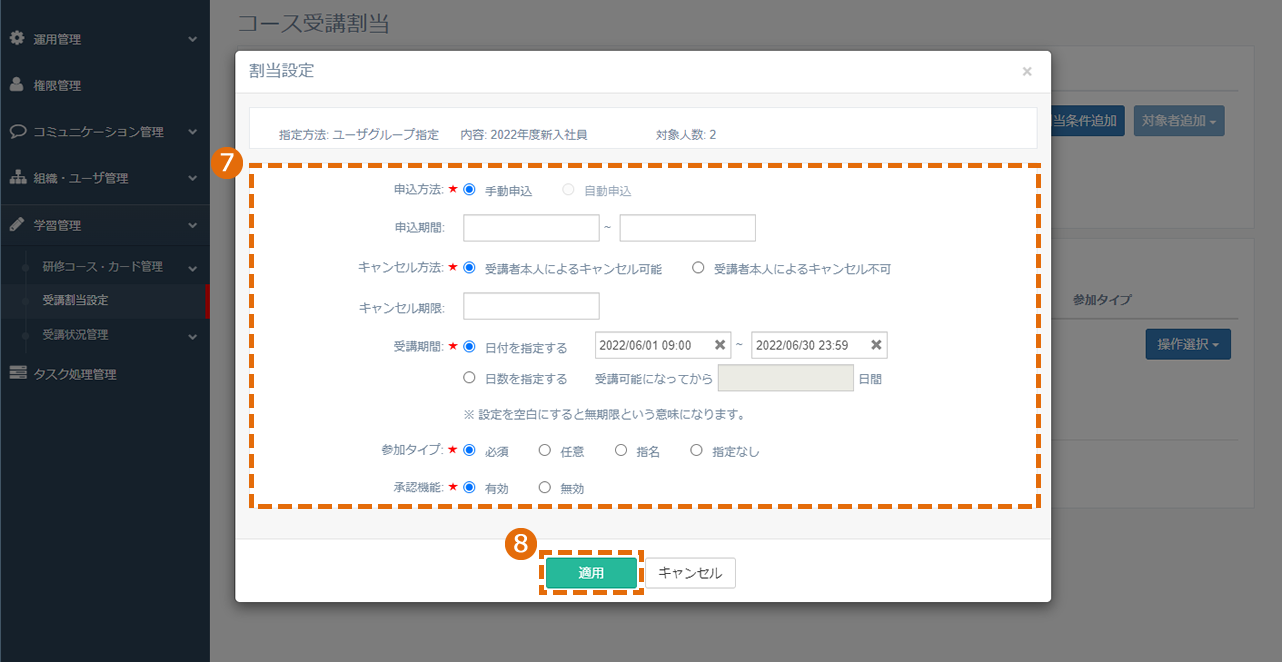Screen dimensions: 1282x662
Task: Set 参加タイプ to 指定なし
Action: pos(697,450)
